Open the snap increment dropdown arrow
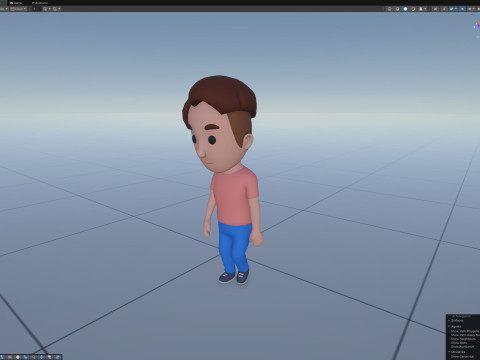The image size is (480, 360). (59, 9)
